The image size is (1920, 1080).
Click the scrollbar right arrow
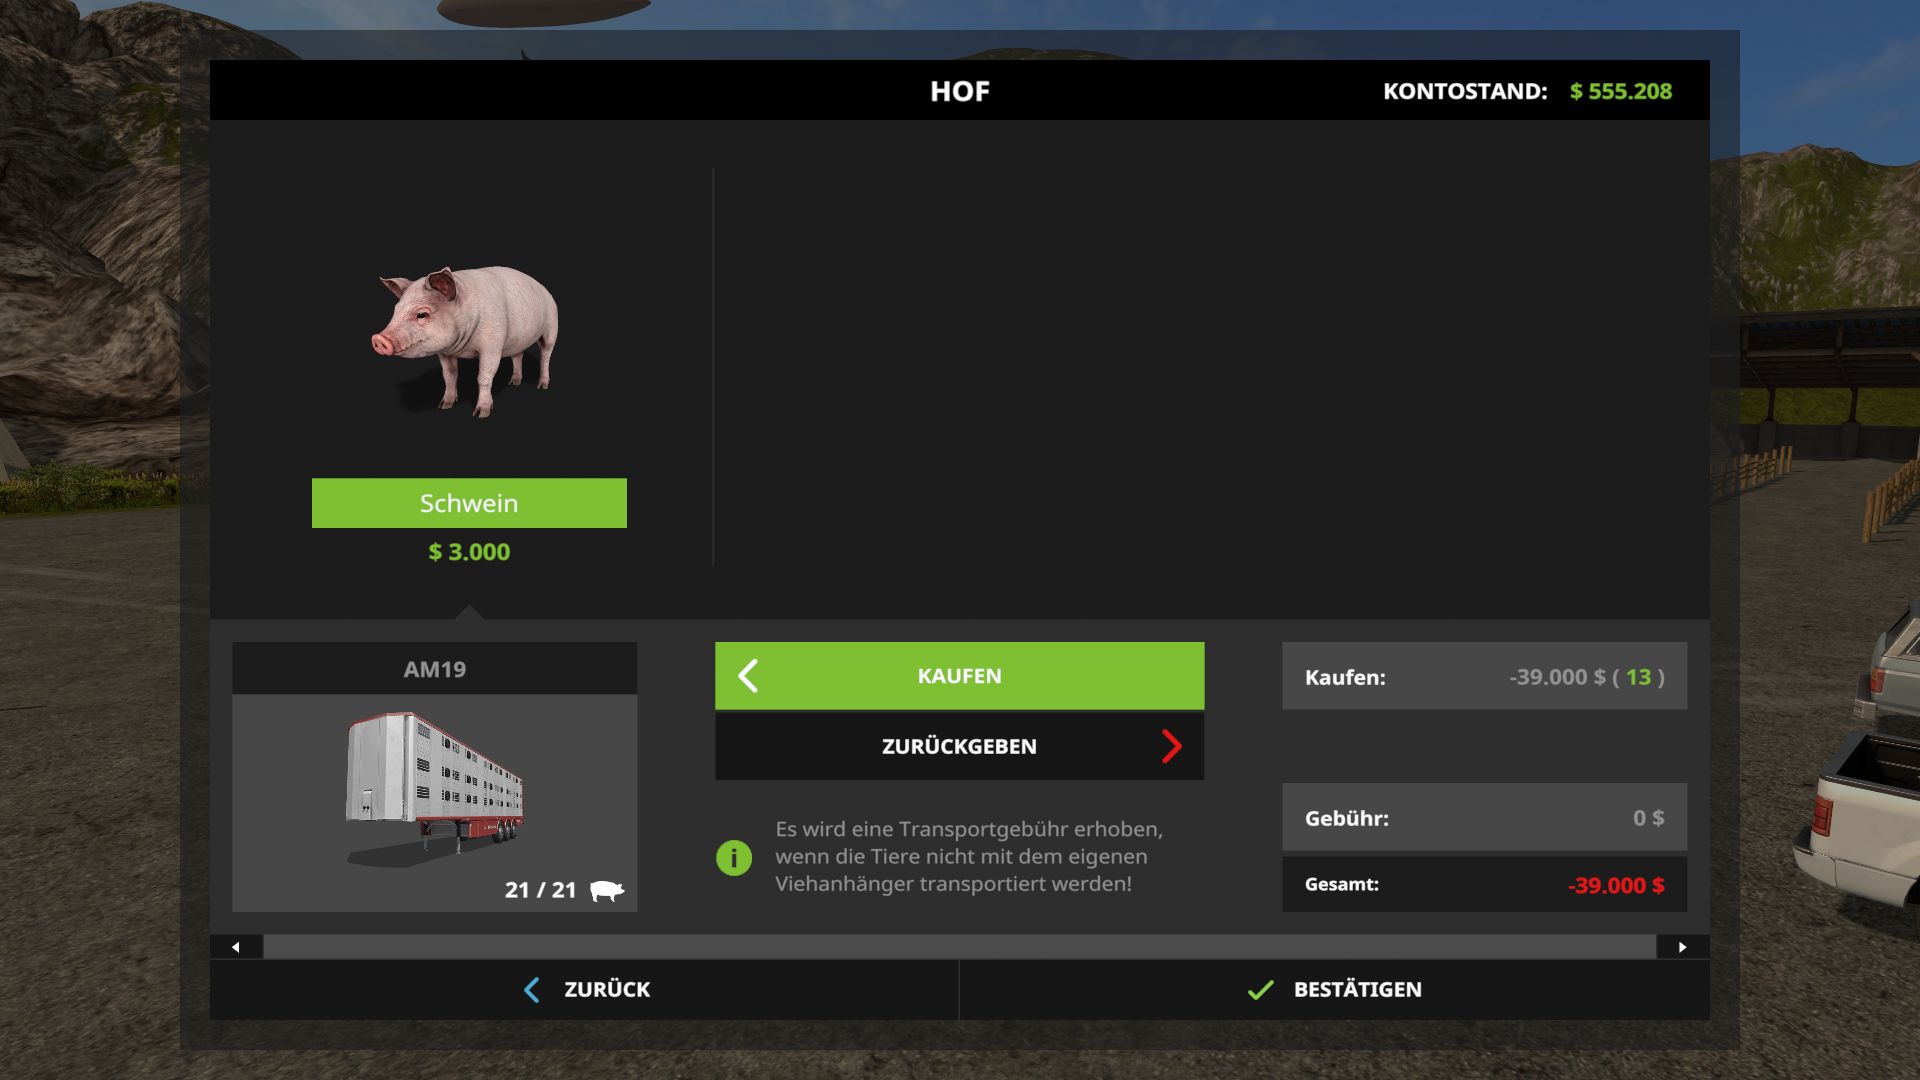(x=1683, y=947)
